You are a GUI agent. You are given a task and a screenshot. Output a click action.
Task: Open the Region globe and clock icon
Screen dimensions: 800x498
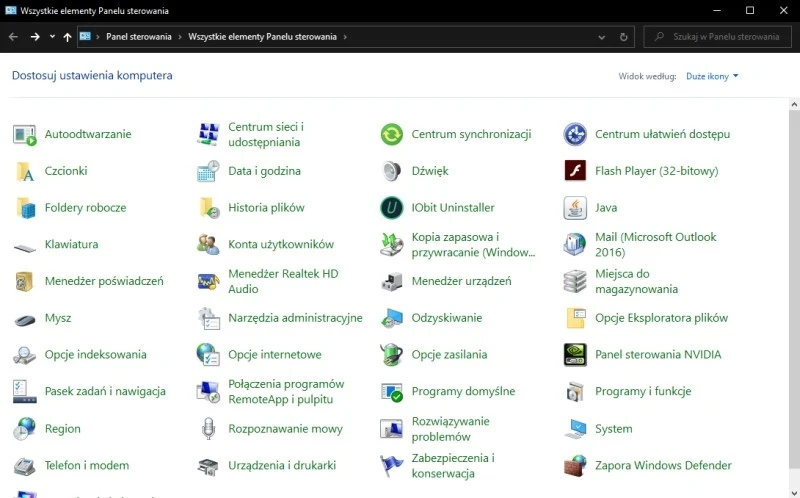point(24,429)
